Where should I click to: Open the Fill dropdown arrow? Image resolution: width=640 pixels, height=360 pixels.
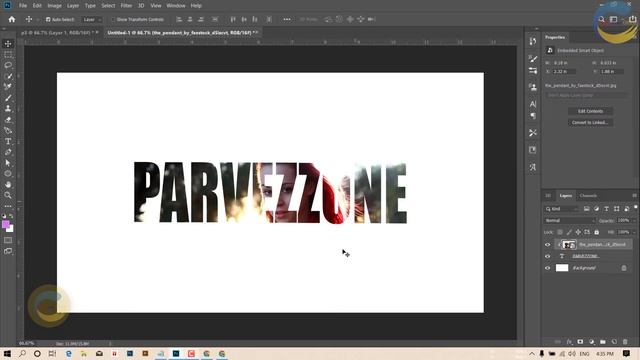point(634,232)
